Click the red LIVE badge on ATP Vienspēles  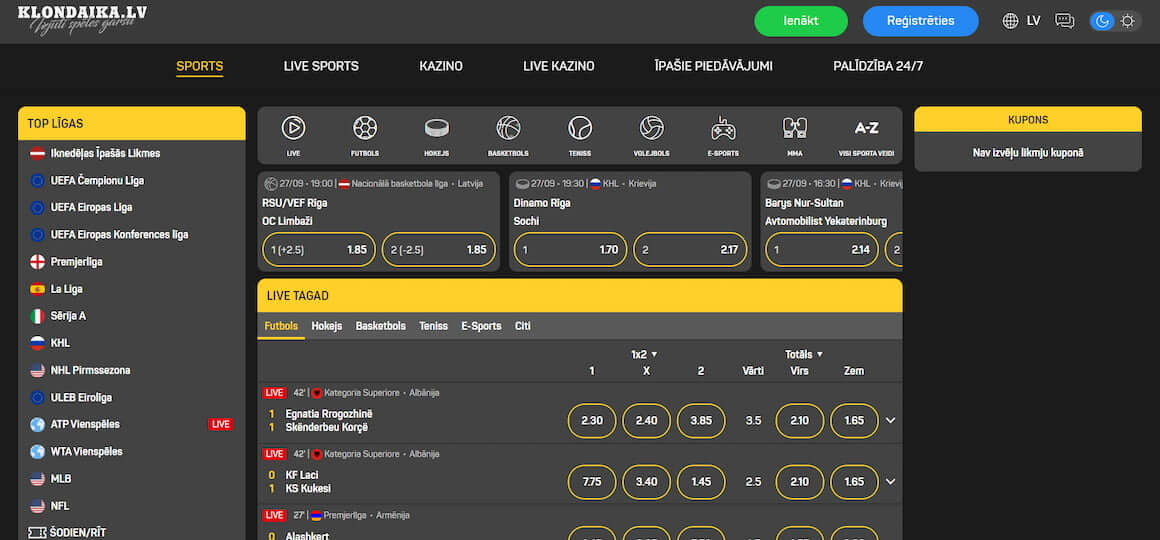220,425
